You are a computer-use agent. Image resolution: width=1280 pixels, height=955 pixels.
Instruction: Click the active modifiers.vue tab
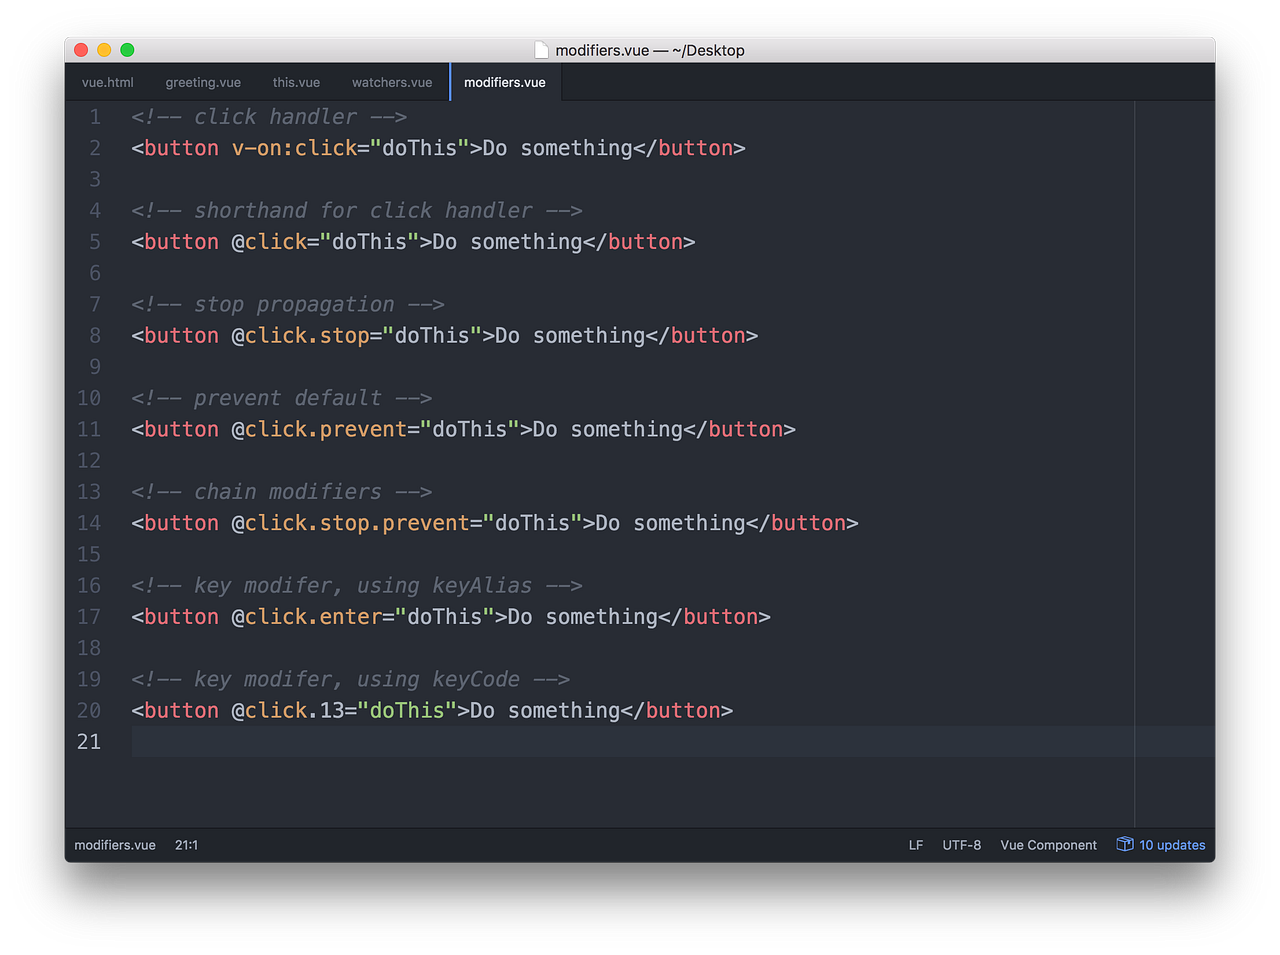(x=504, y=82)
